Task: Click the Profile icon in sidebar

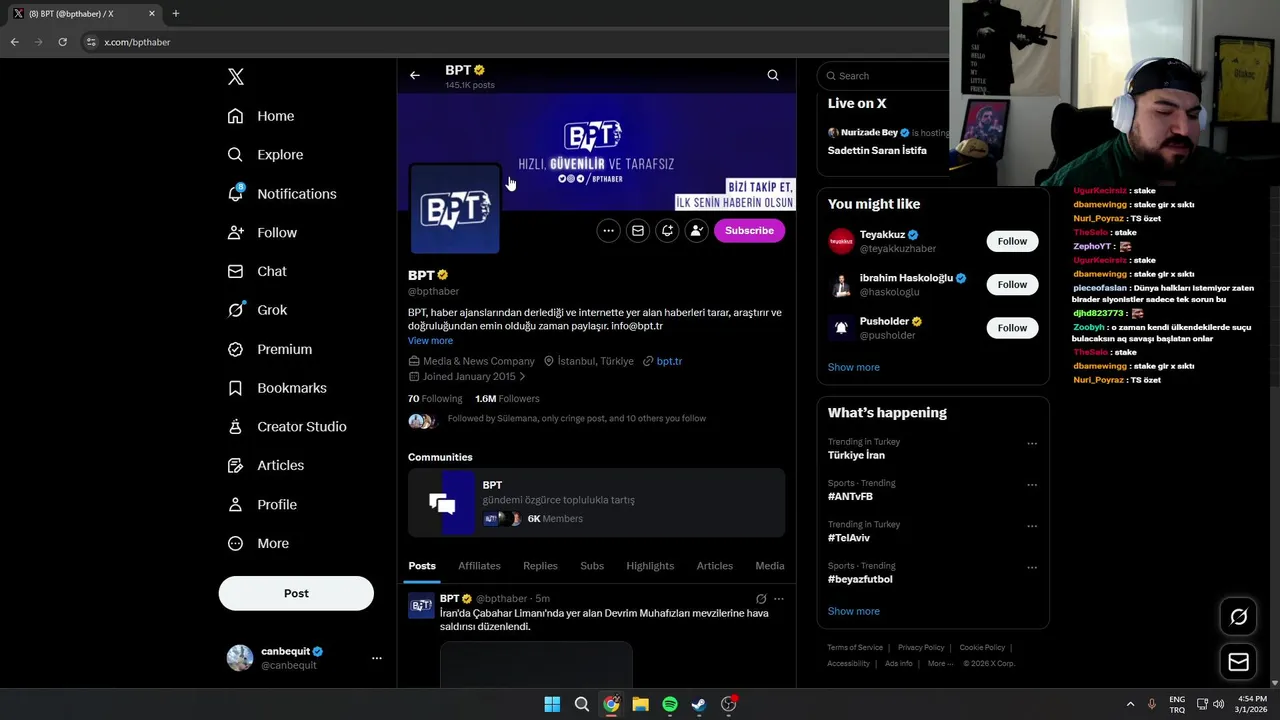Action: 235,505
